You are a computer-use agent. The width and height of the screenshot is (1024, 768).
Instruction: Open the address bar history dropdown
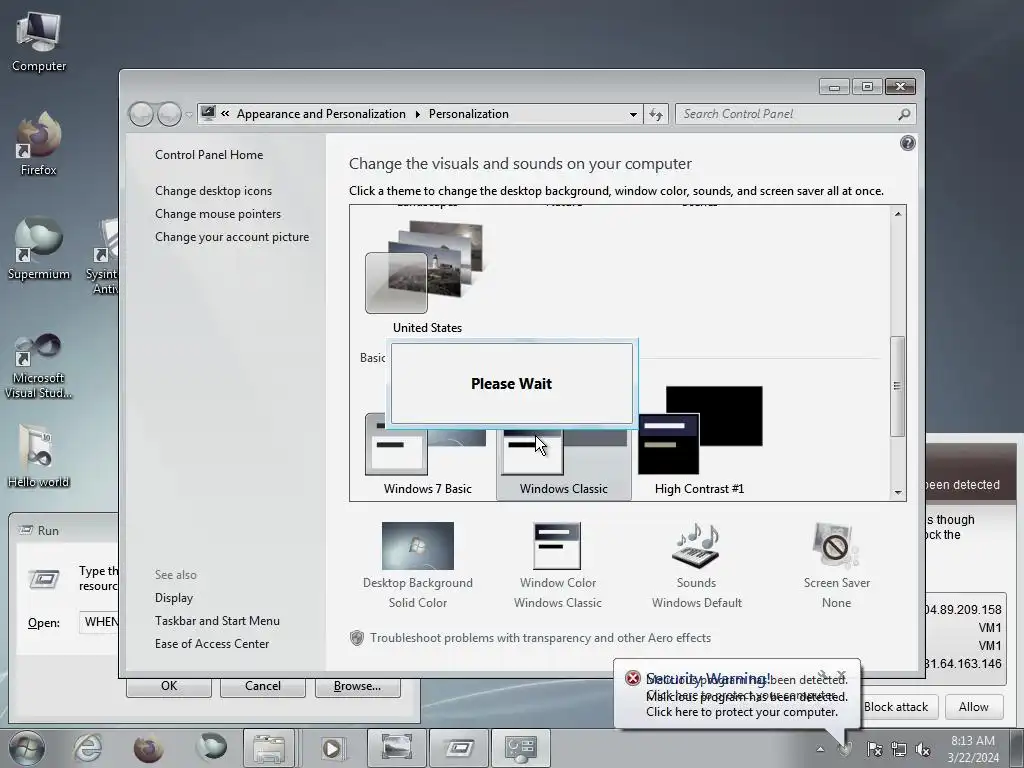coord(633,114)
